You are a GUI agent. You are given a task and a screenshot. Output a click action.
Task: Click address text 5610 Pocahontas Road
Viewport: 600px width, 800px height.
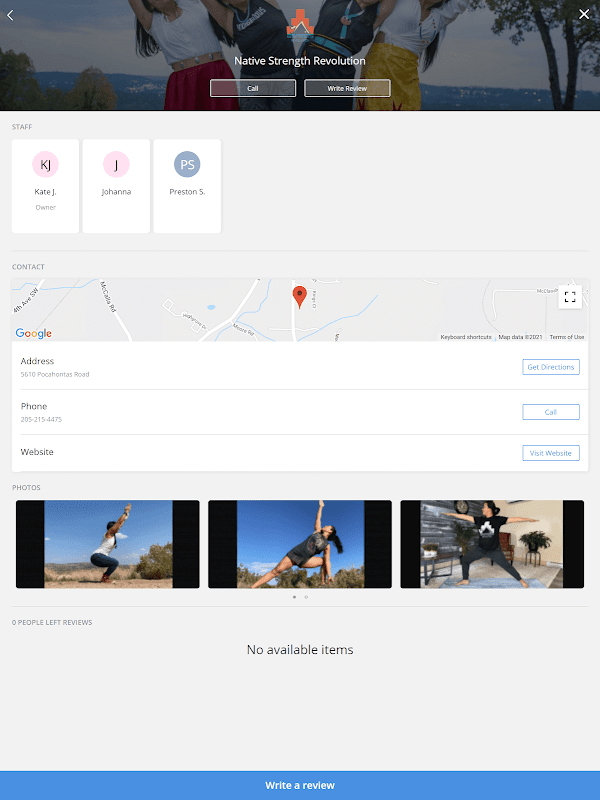pos(55,374)
